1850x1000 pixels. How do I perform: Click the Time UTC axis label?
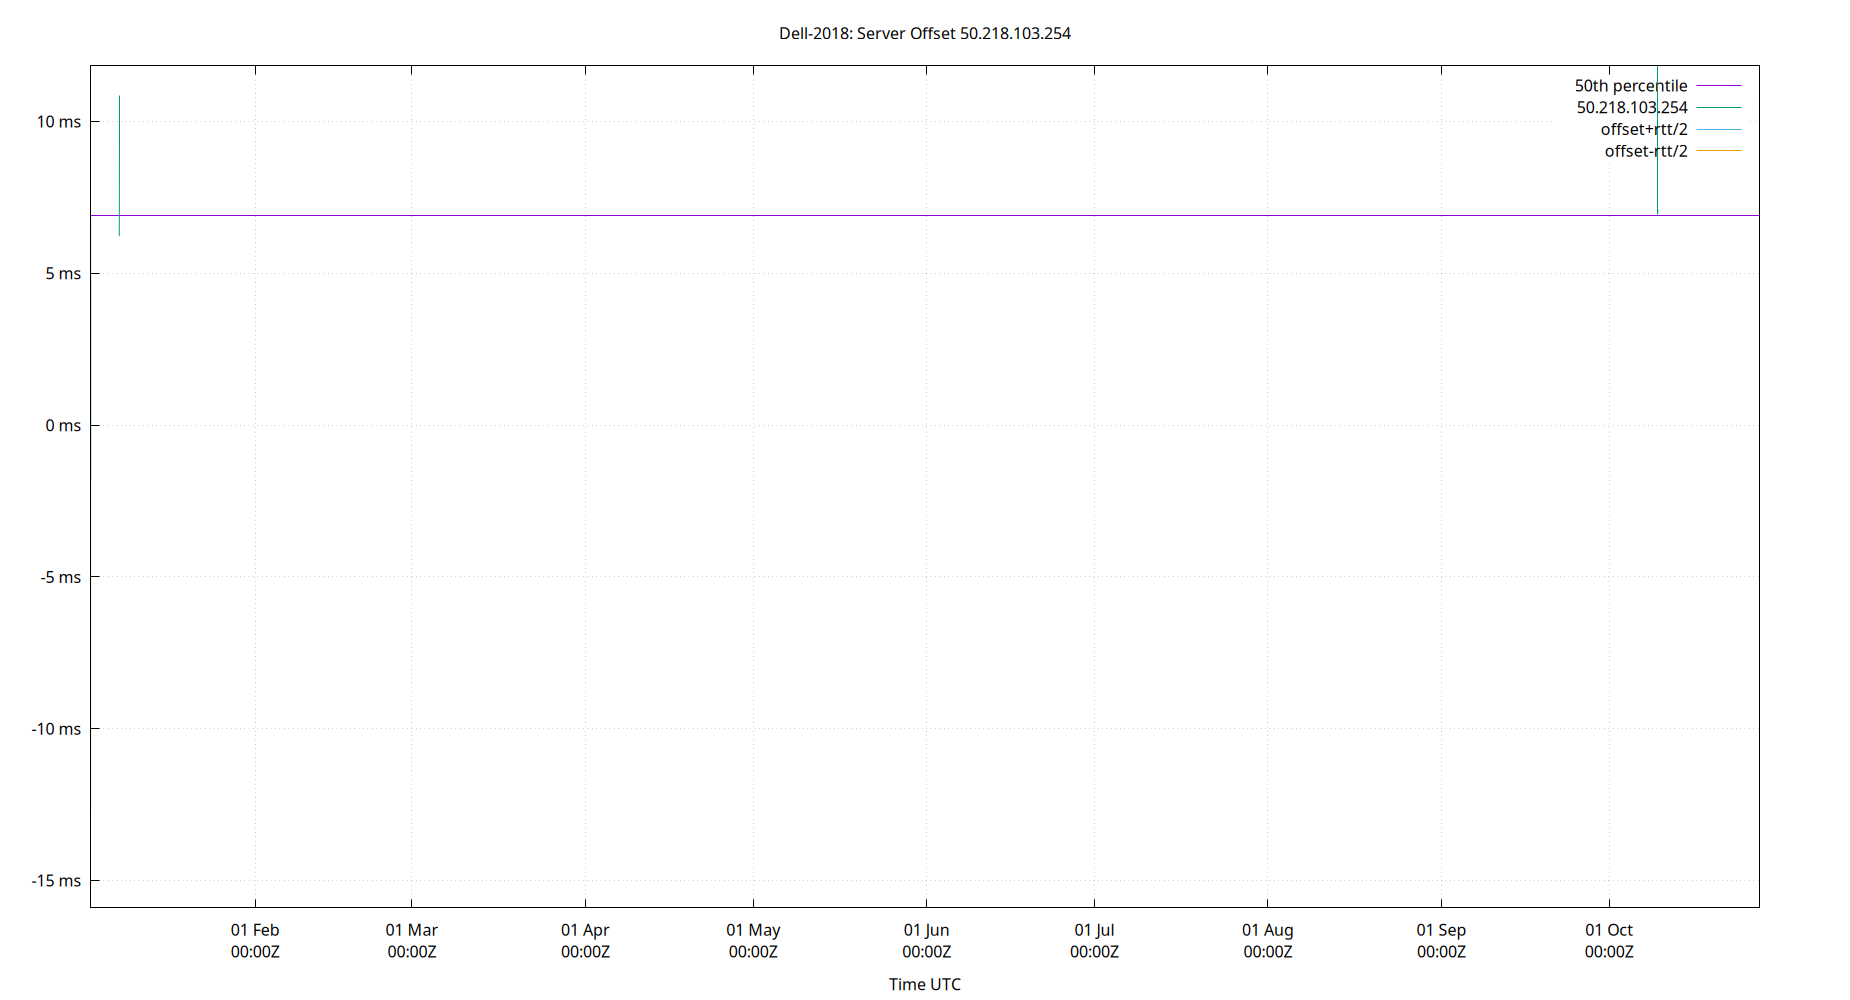pyautogui.click(x=923, y=984)
